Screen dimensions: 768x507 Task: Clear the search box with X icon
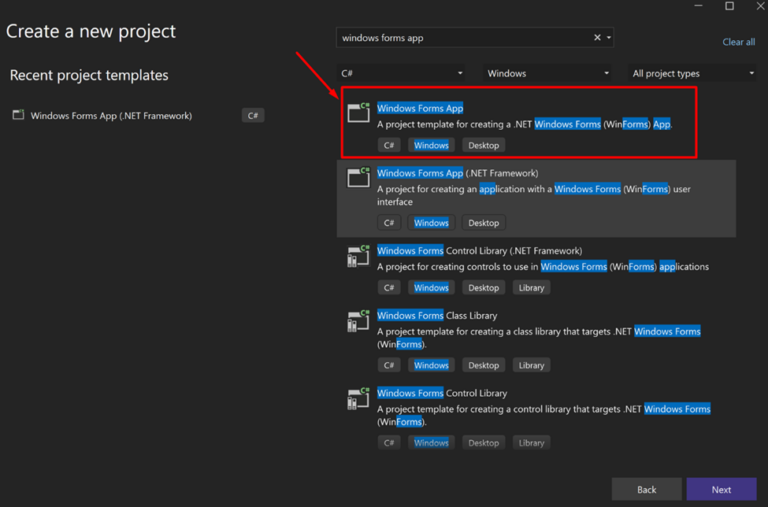(x=598, y=38)
